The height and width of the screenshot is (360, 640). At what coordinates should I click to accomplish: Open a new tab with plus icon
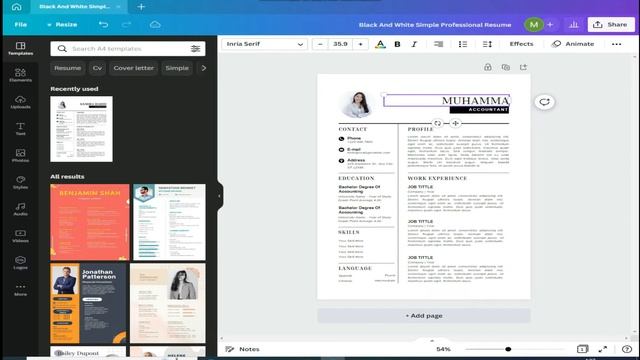141,7
